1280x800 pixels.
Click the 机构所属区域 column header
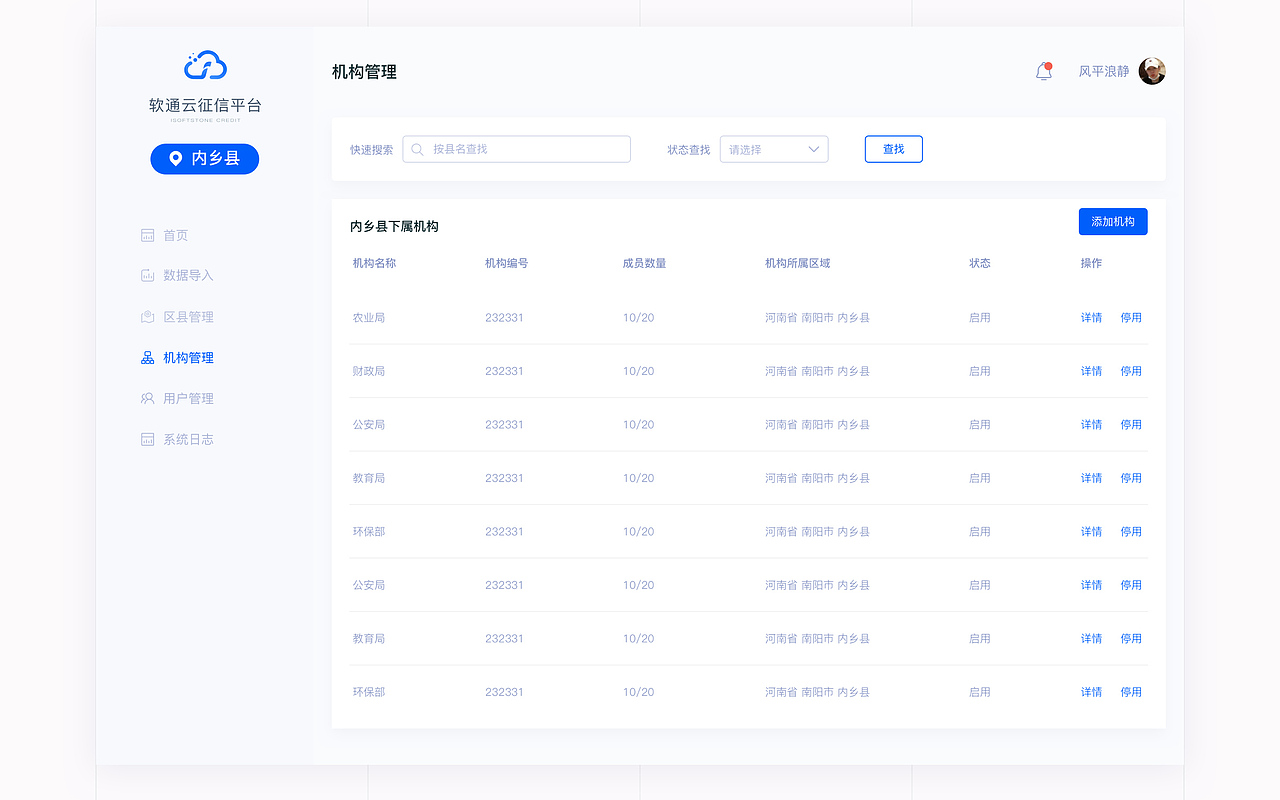pyautogui.click(x=798, y=263)
